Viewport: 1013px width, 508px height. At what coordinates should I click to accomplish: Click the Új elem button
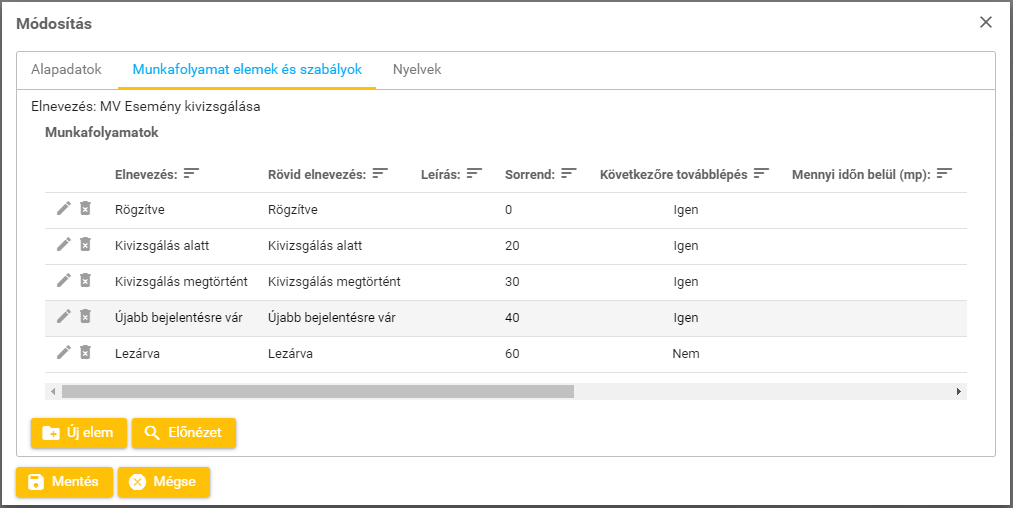click(79, 433)
